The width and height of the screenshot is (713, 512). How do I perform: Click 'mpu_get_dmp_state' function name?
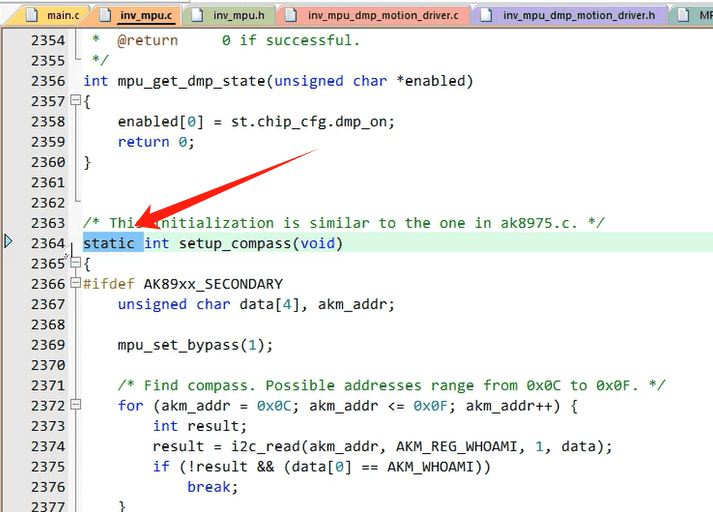pyautogui.click(x=191, y=81)
